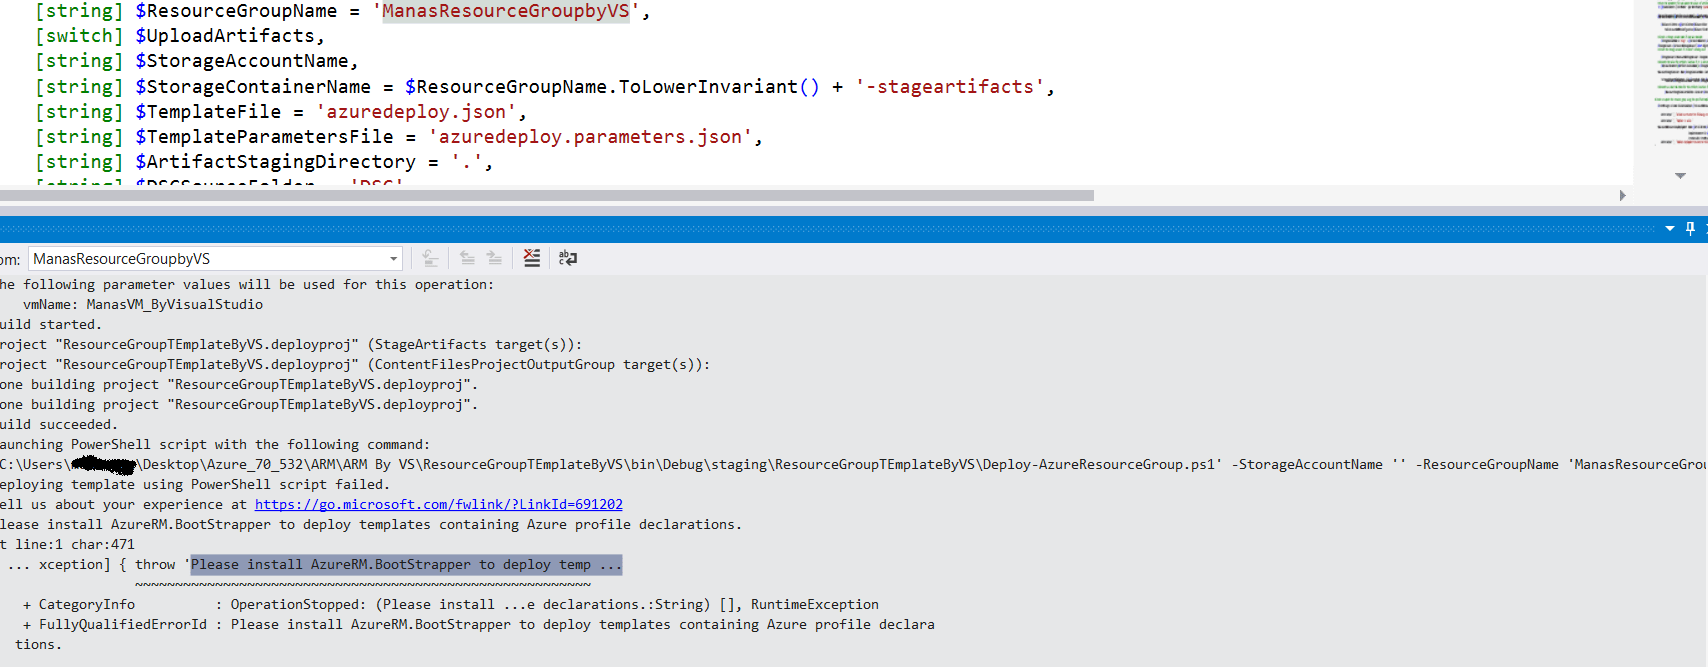
Task: Go to the previous message in Output
Action: 467,258
